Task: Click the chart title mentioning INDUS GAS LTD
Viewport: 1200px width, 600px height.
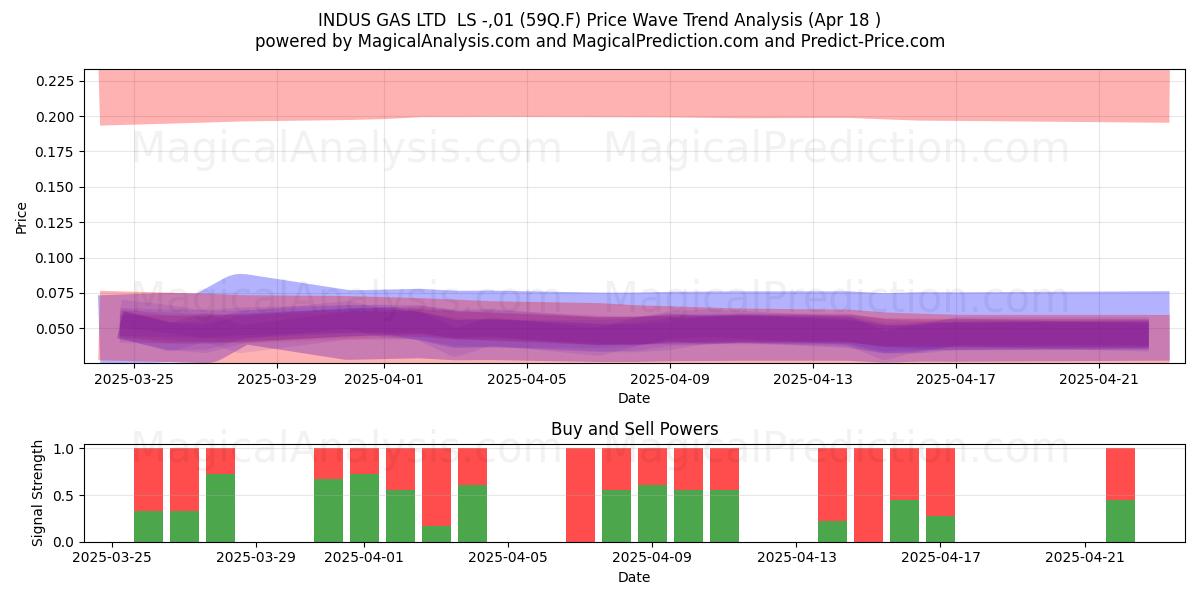Action: 600,20
